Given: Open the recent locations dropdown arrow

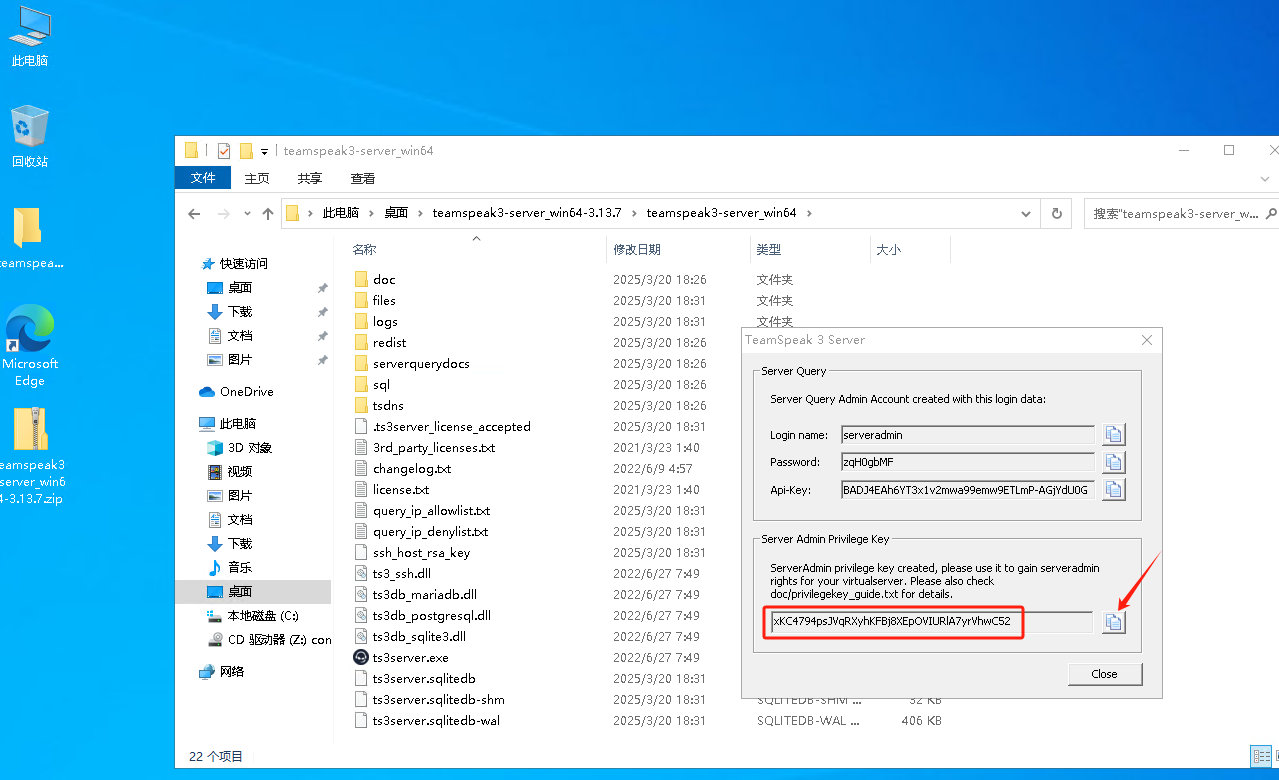Looking at the screenshot, I should (247, 213).
